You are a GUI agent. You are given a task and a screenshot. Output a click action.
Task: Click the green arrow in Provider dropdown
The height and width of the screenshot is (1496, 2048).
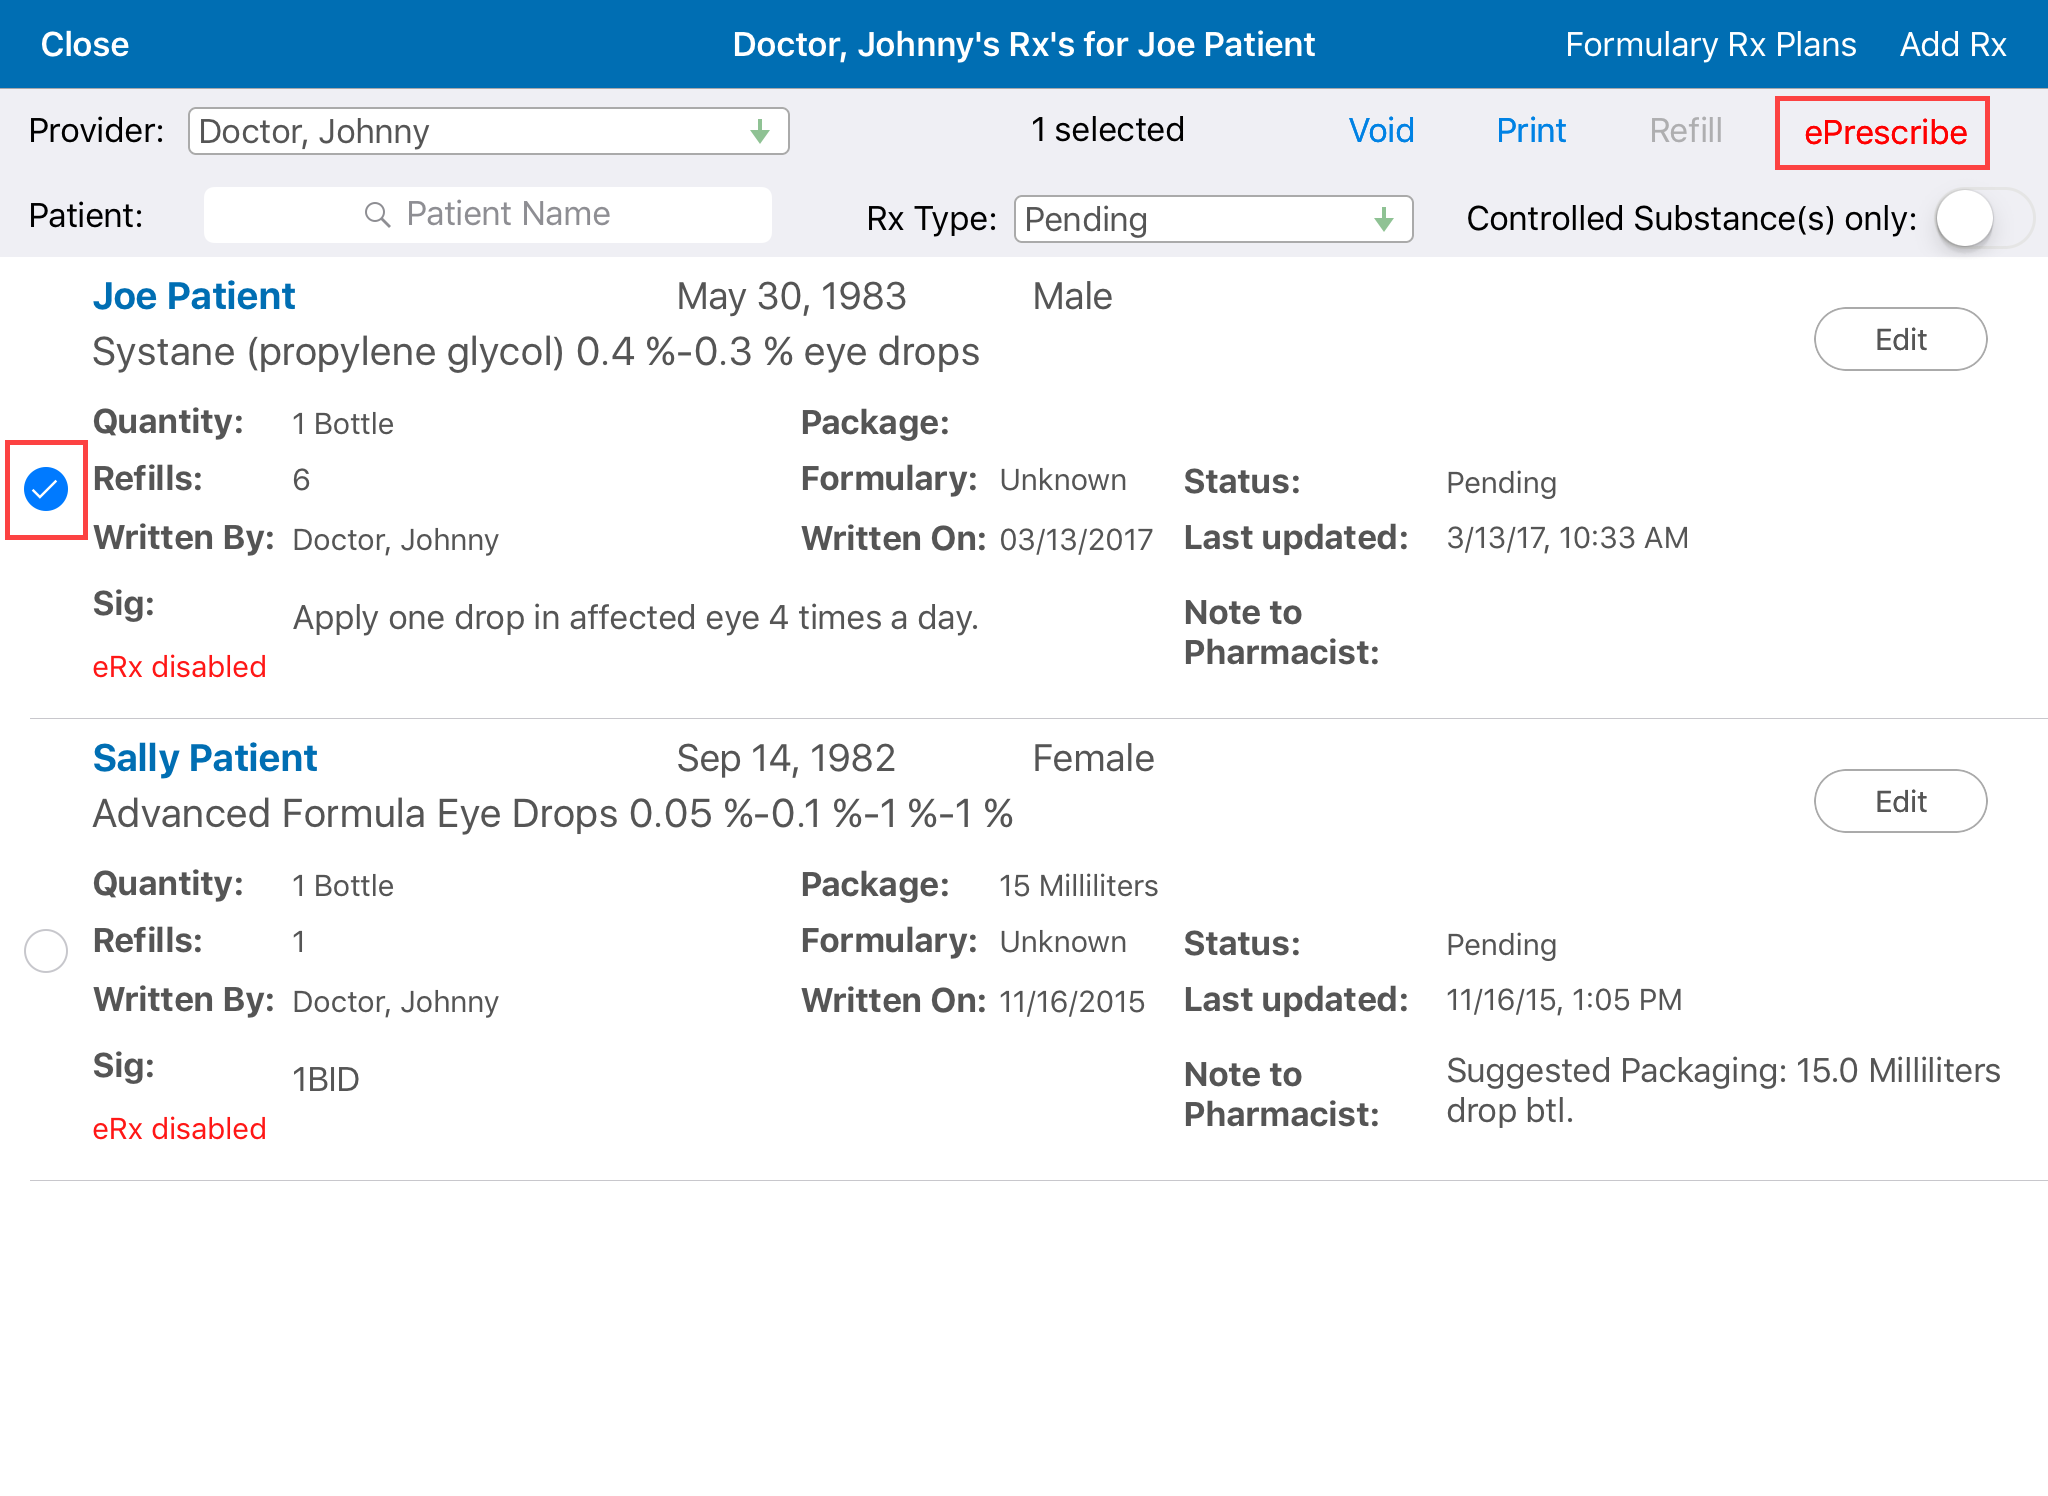(760, 132)
